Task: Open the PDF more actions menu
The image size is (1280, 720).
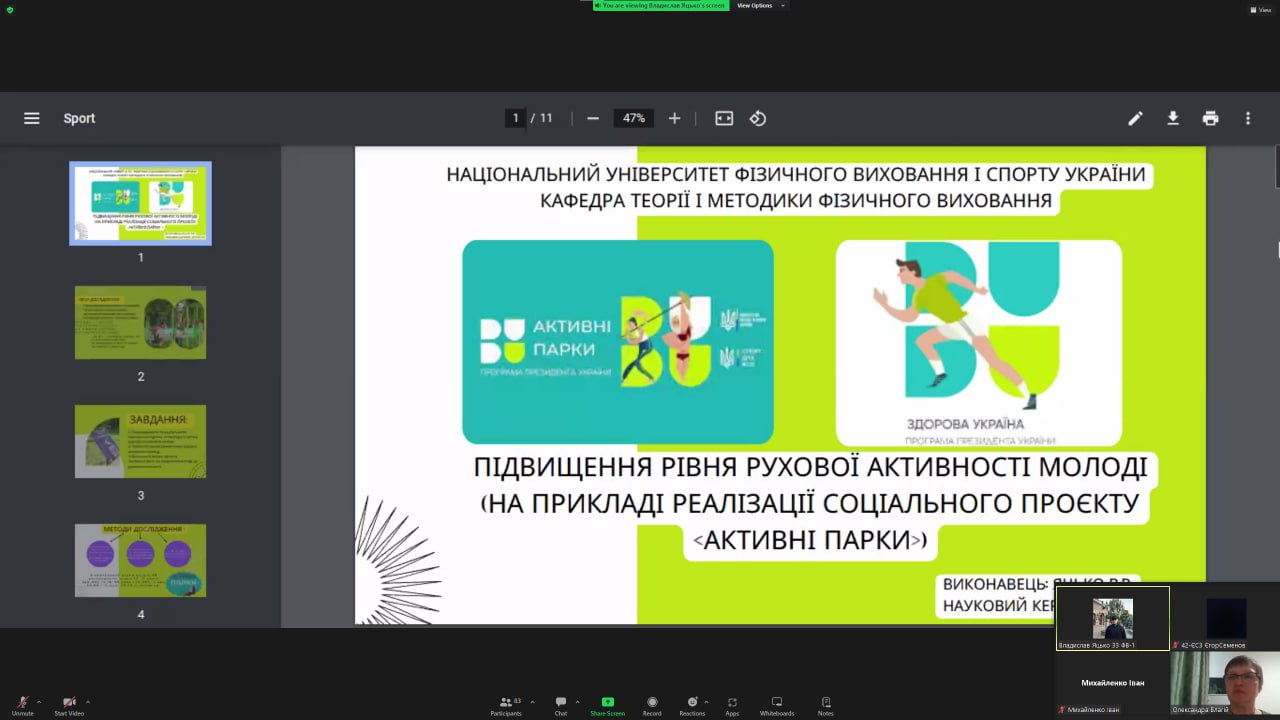Action: click(1247, 118)
